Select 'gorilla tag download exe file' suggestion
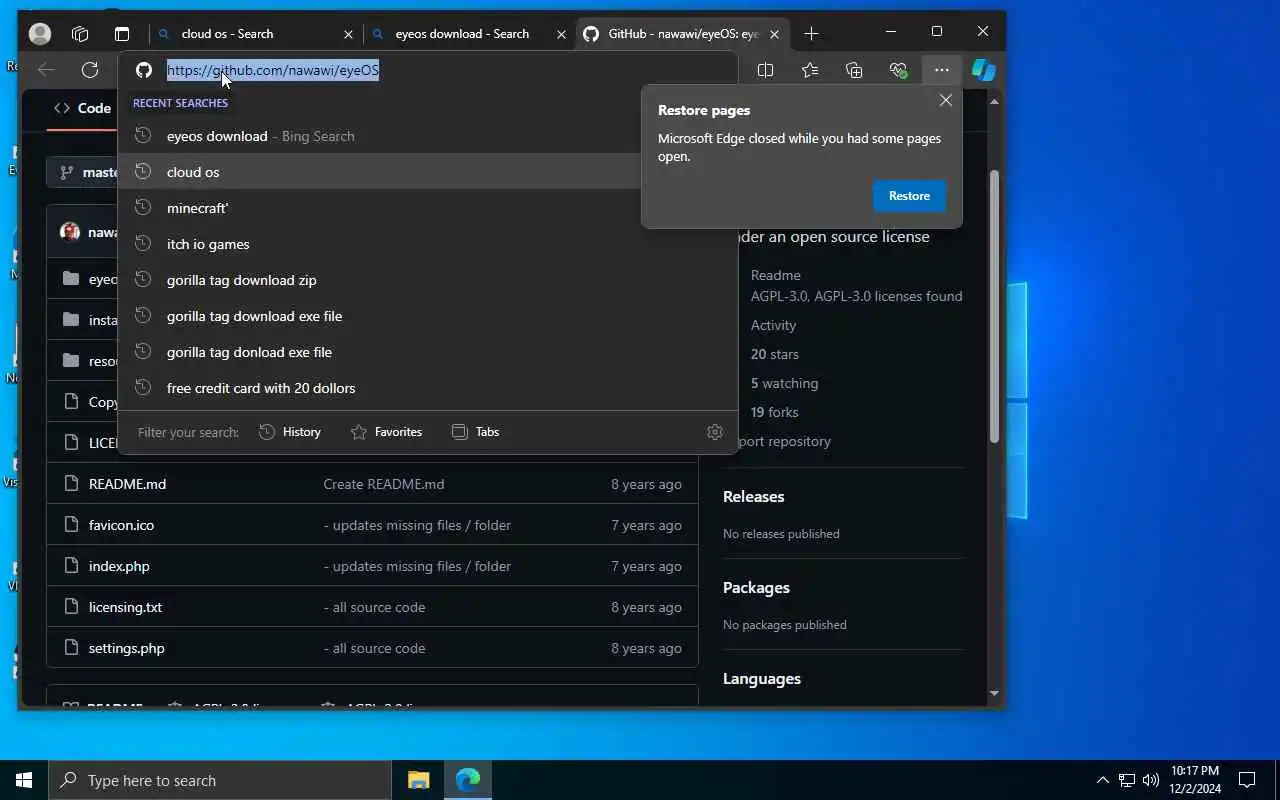This screenshot has height=800, width=1280. [x=428, y=316]
